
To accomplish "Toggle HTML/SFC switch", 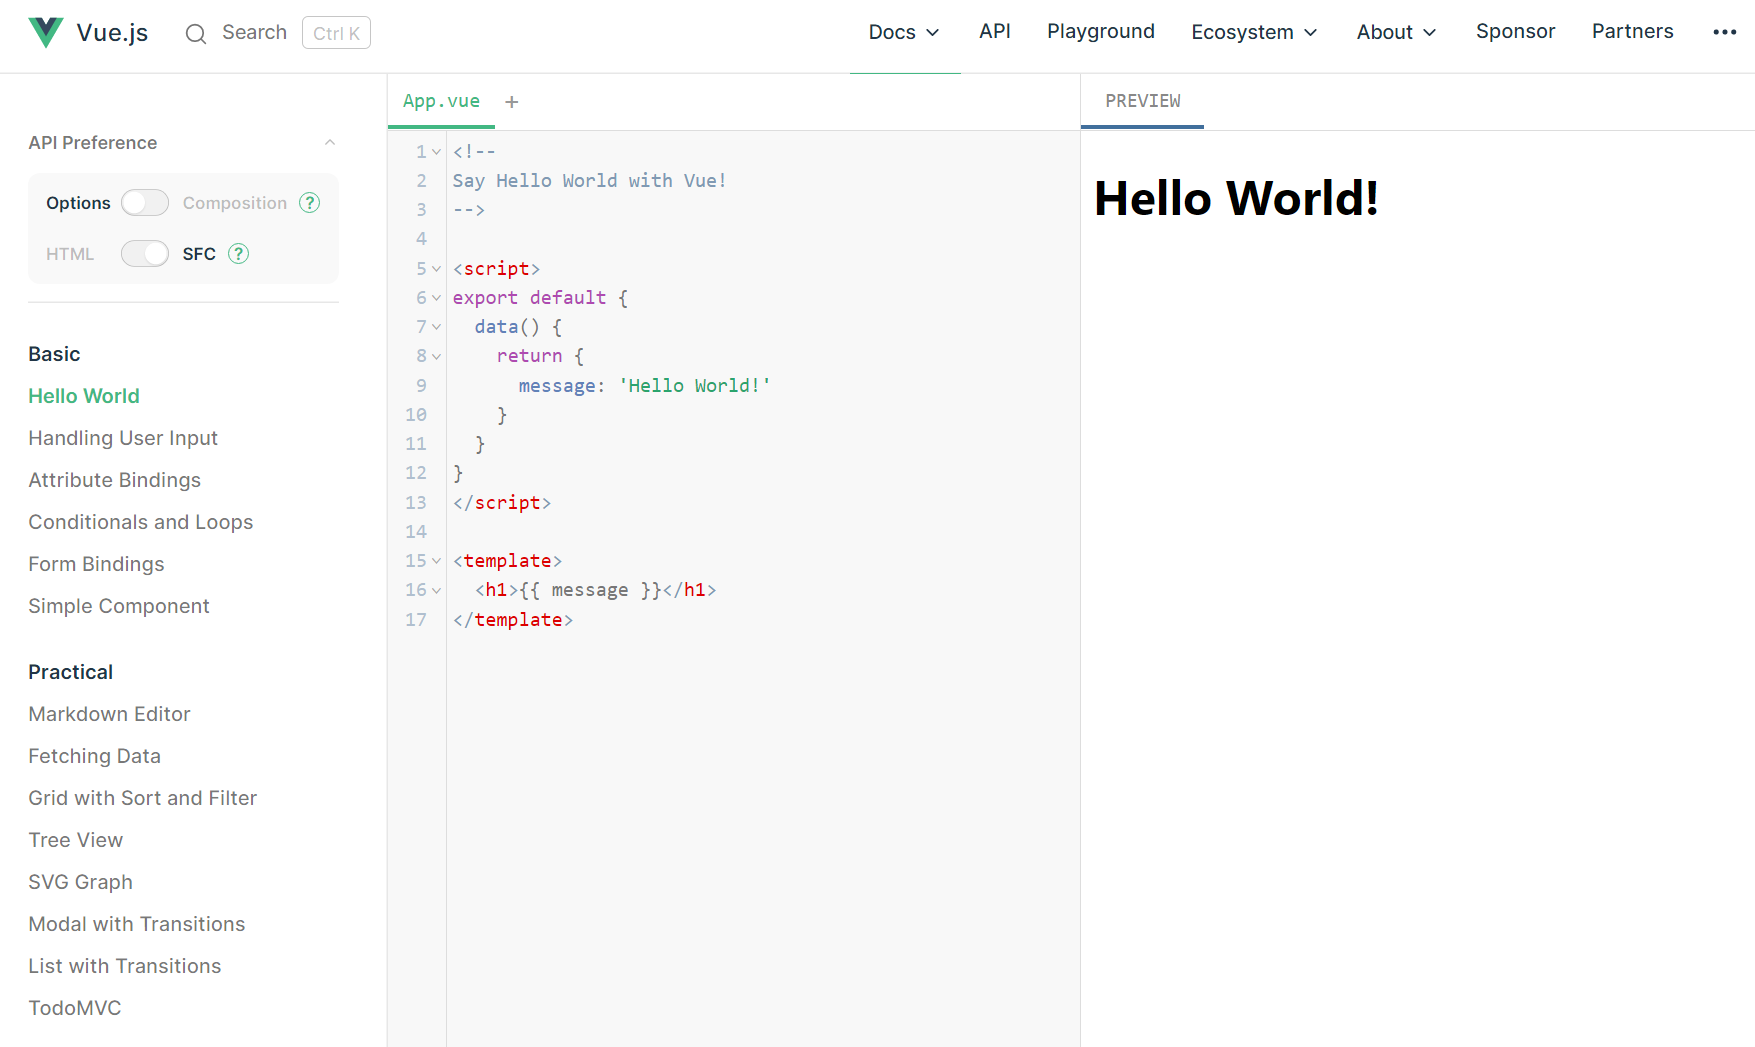I will [x=145, y=254].
